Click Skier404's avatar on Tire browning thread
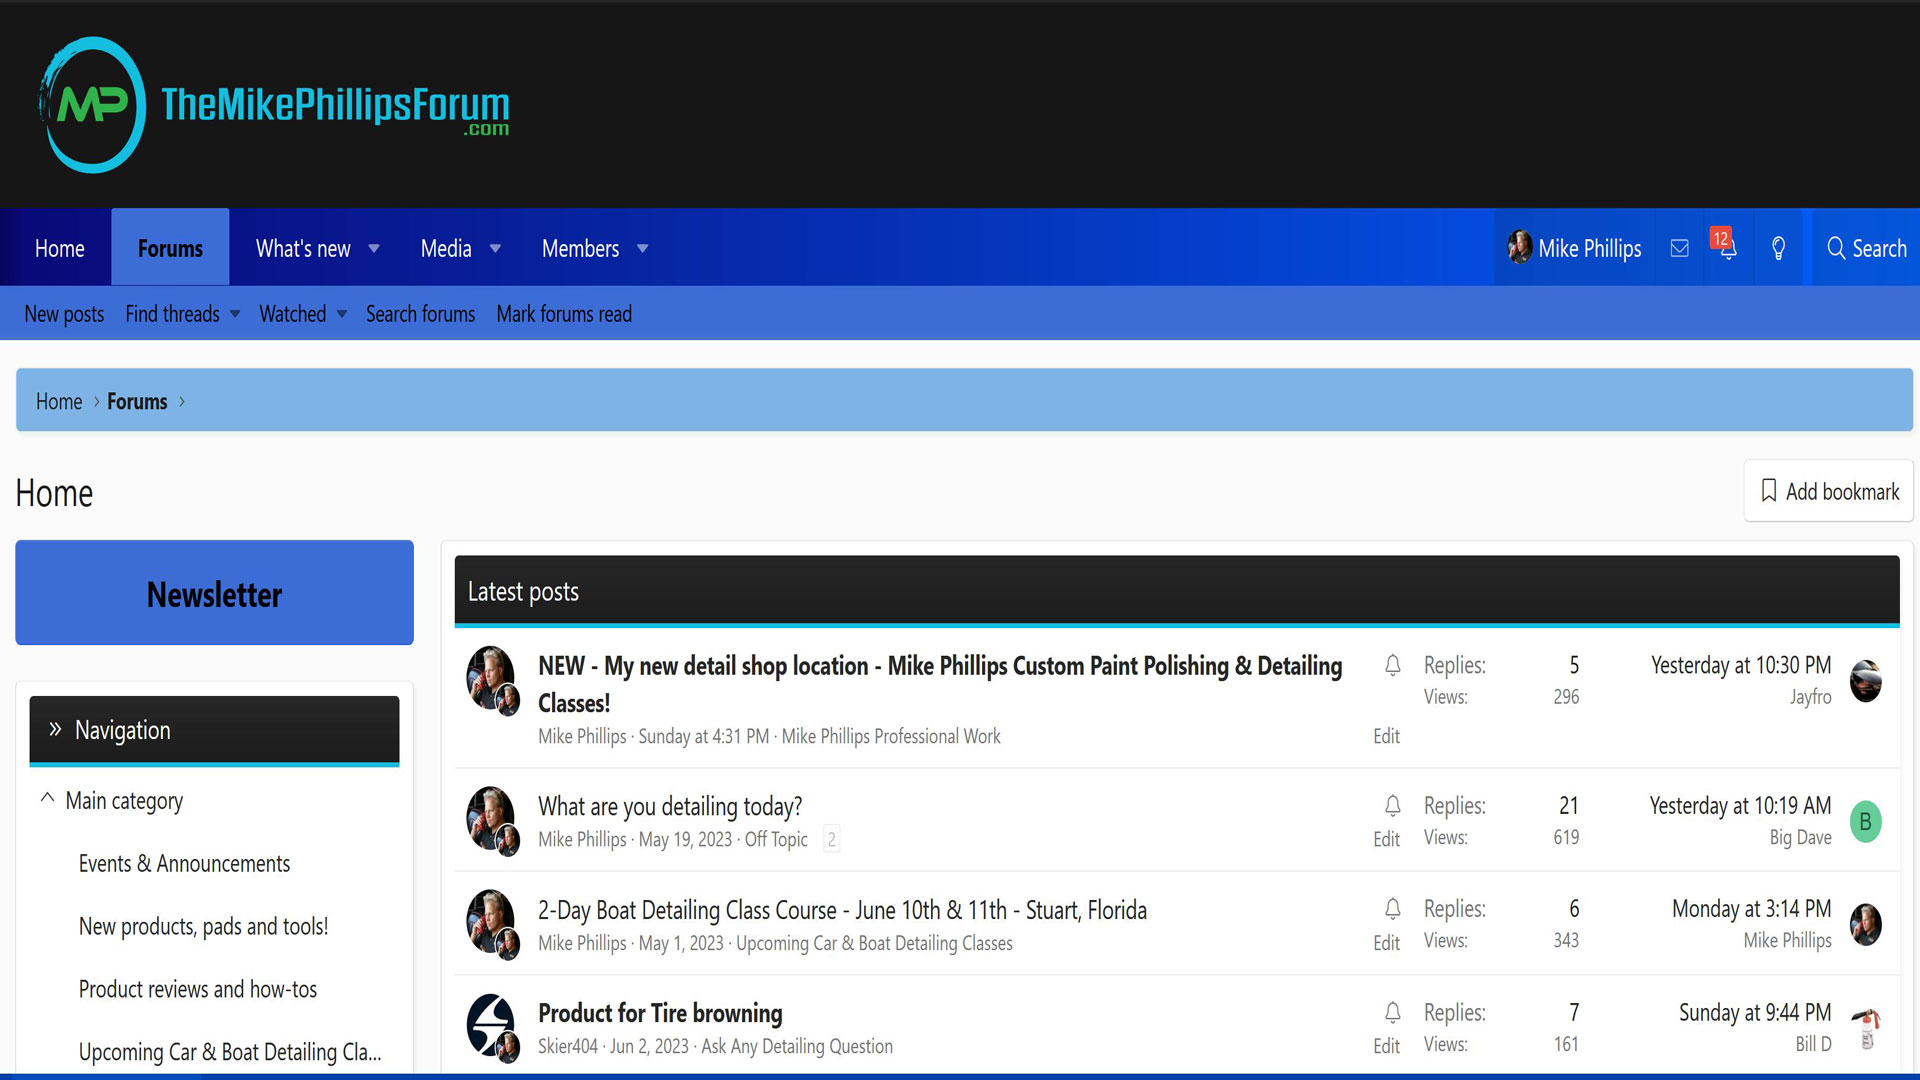The width and height of the screenshot is (1920, 1080). pyautogui.click(x=491, y=1025)
